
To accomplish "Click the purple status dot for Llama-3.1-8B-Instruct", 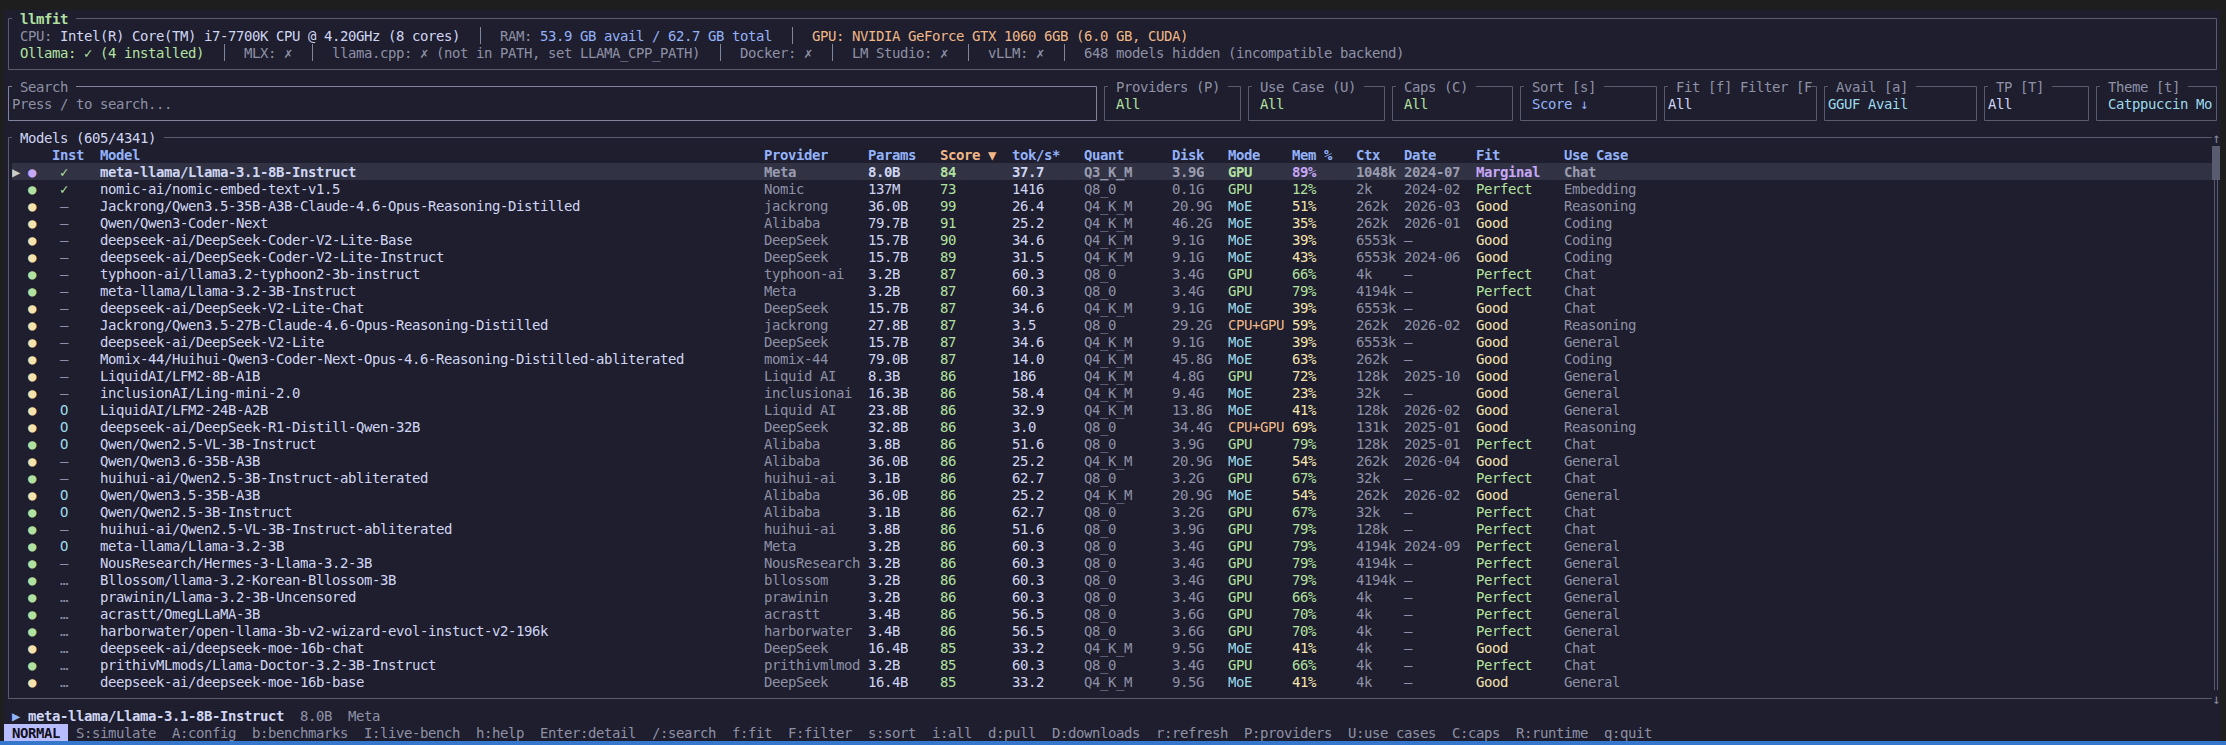I will (x=32, y=173).
